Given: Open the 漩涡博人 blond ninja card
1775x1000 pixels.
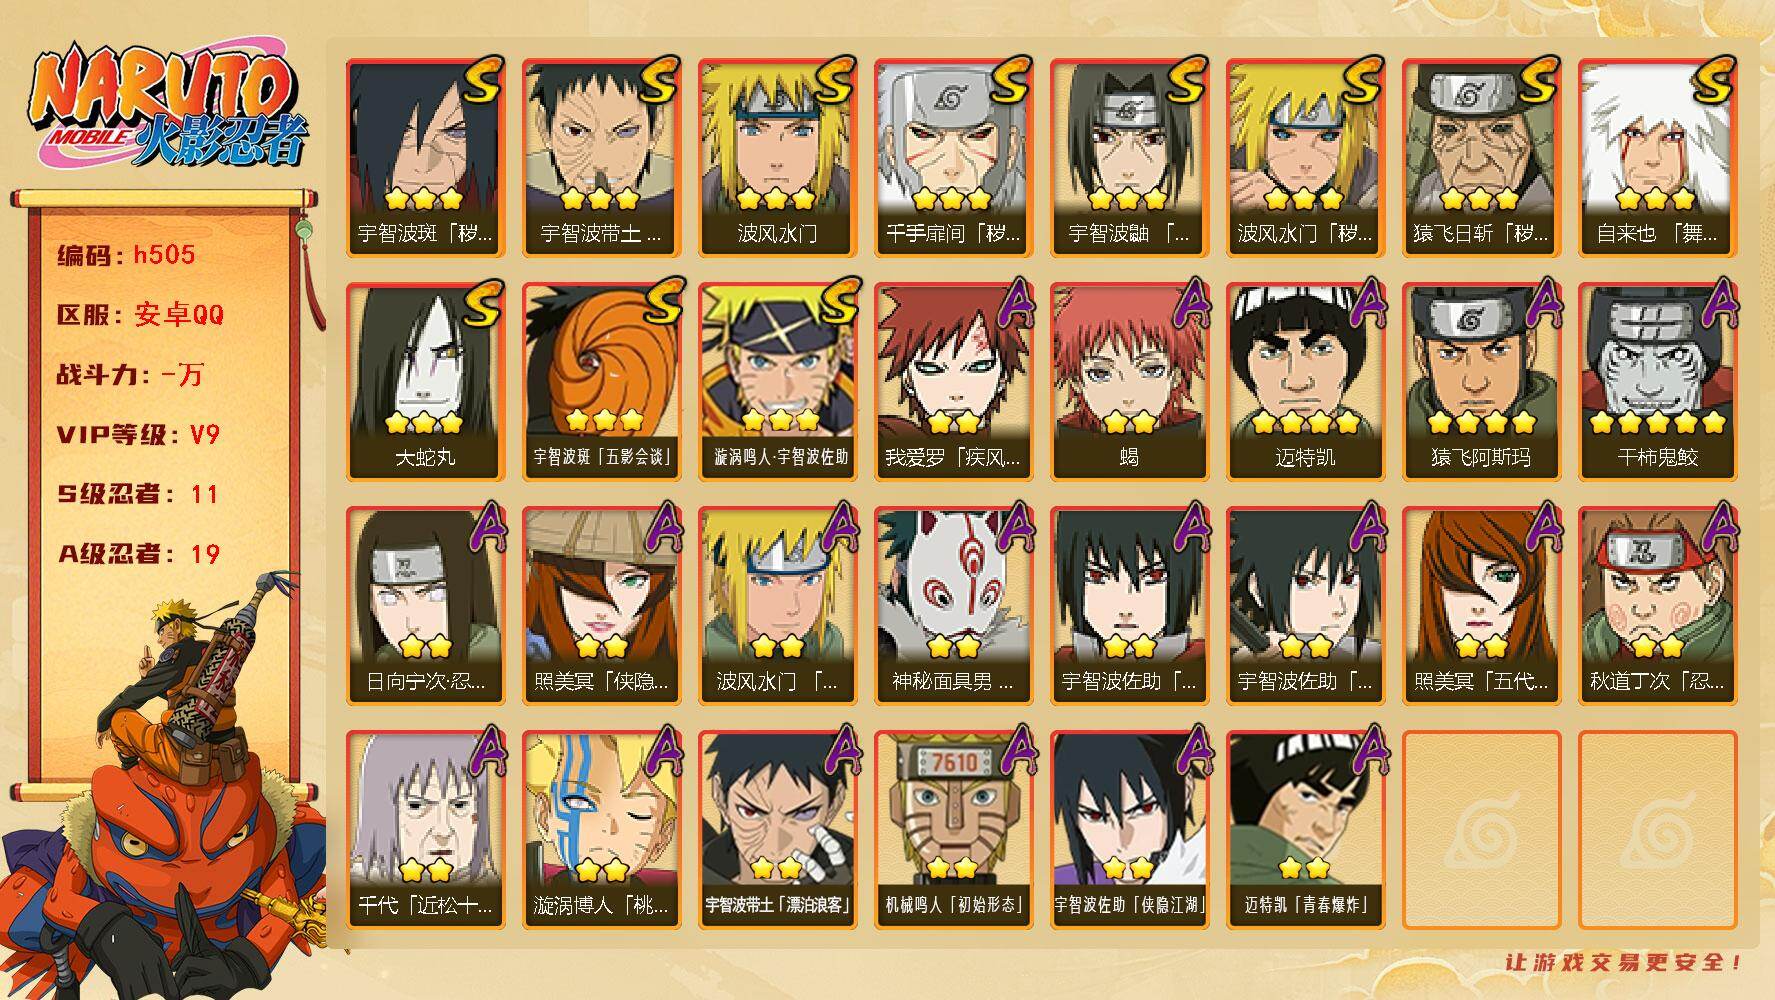Looking at the screenshot, I should click(x=601, y=829).
